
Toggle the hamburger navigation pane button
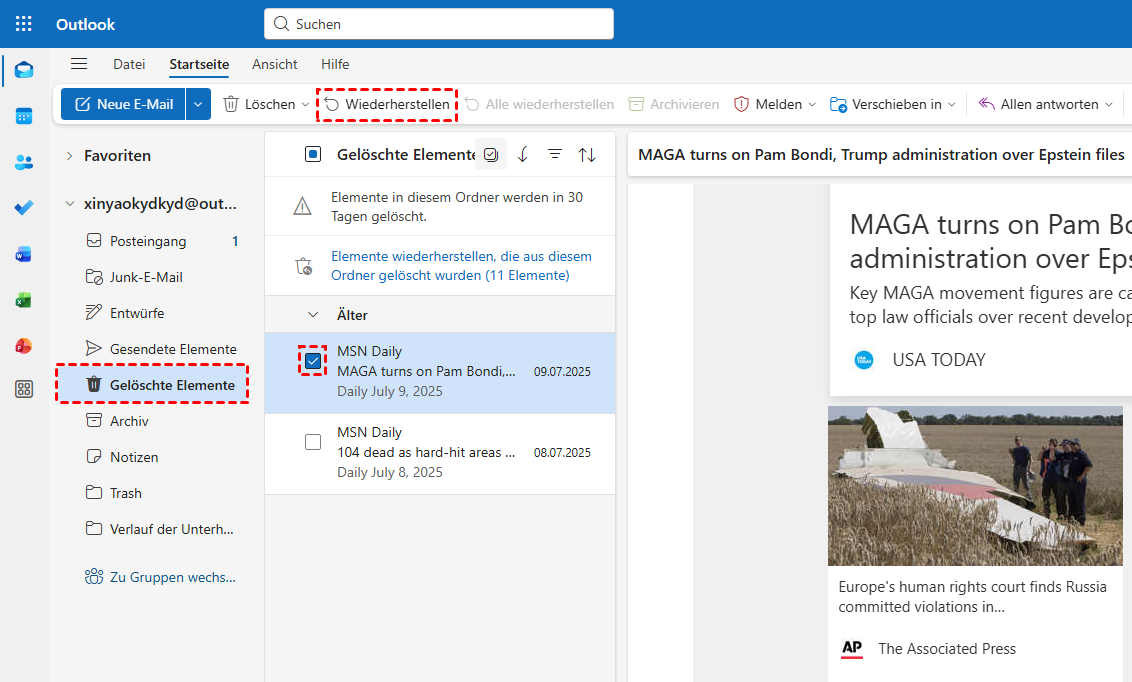[79, 64]
